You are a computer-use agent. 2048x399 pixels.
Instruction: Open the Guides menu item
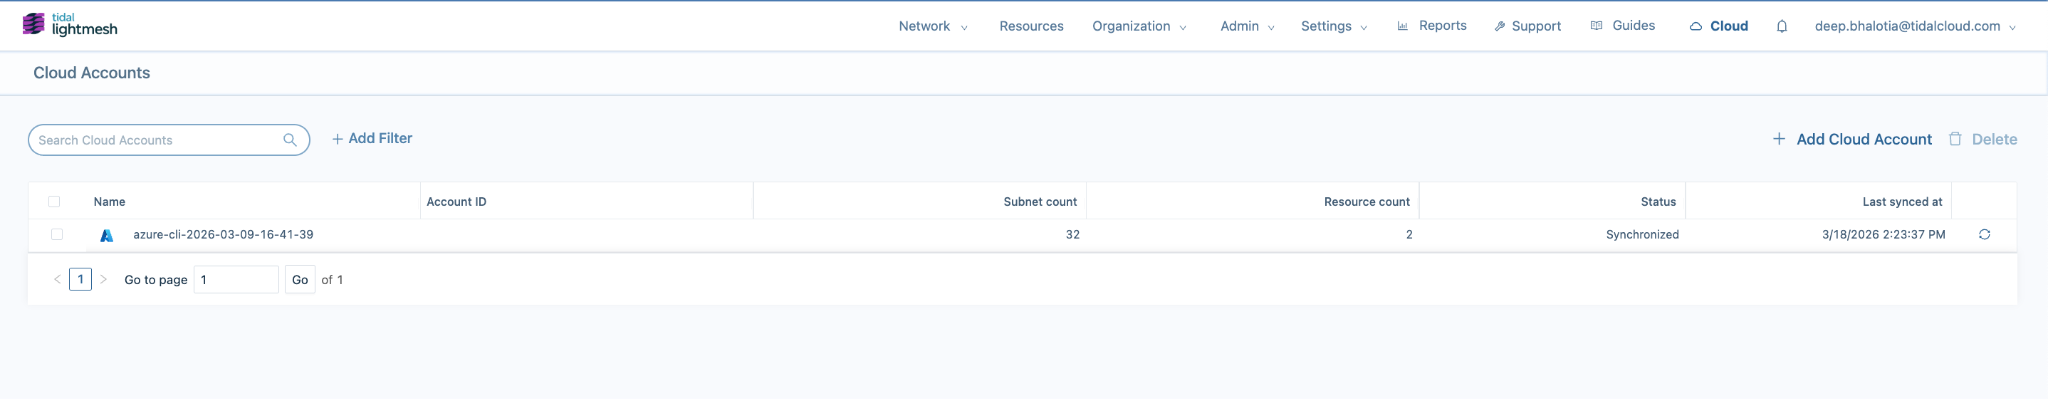[x=1622, y=26]
